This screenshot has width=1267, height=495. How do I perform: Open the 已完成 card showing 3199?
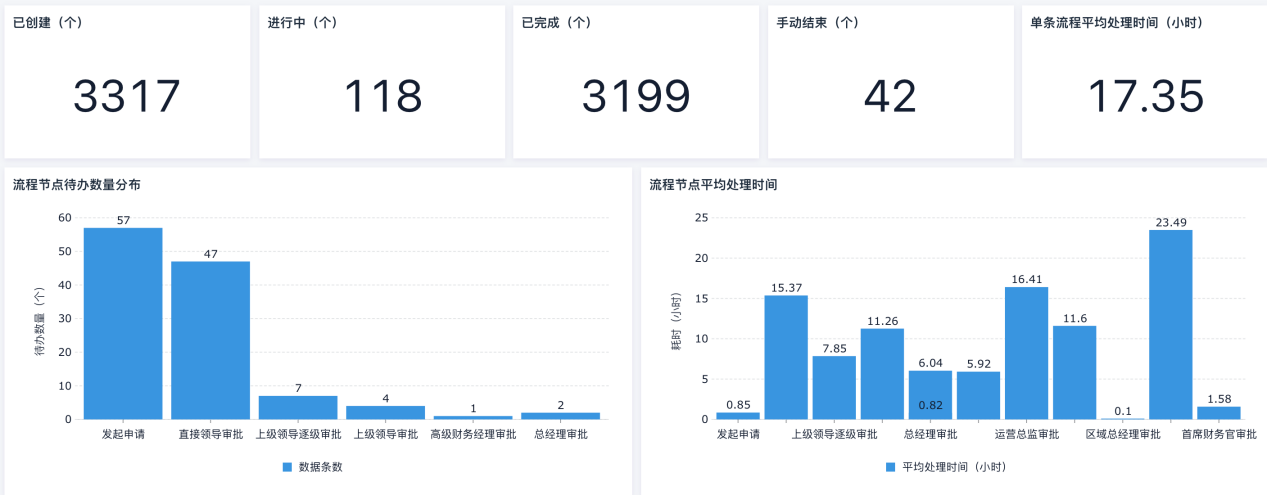[x=636, y=96]
